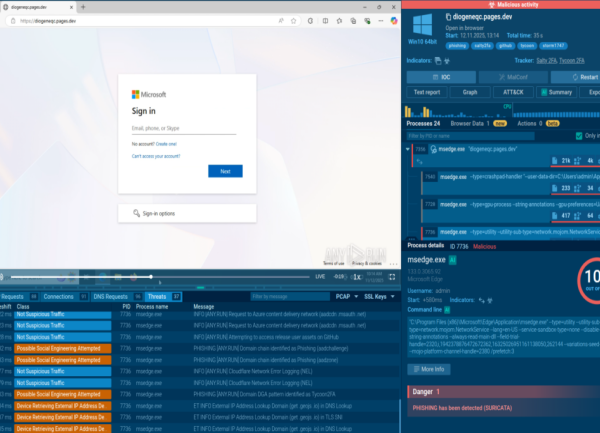The width and height of the screenshot is (600, 433).
Task: Click the Read aloud icon in address bar
Action: pos(281,21)
